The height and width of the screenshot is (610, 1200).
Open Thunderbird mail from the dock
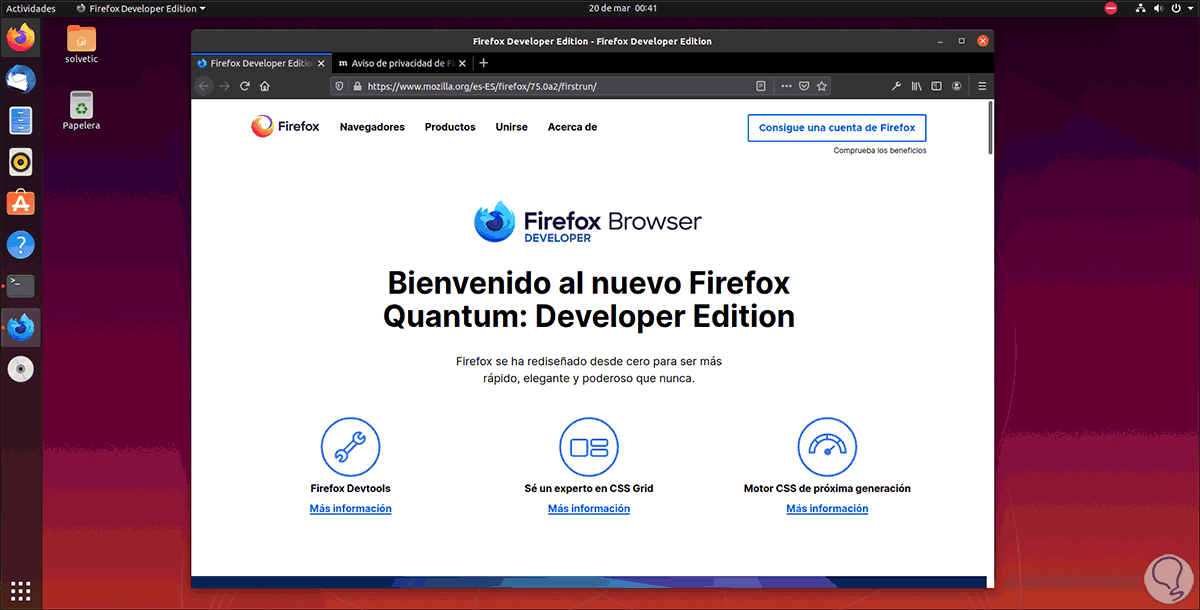pos(20,79)
